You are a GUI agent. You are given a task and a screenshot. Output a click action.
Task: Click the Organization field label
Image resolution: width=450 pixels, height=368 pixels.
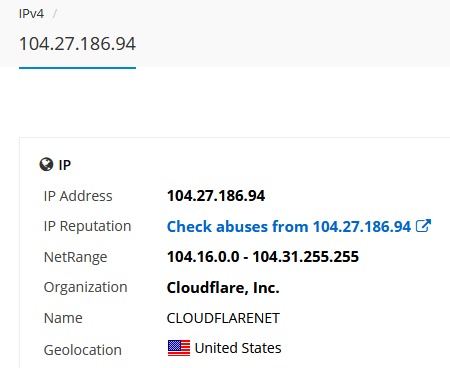85,287
